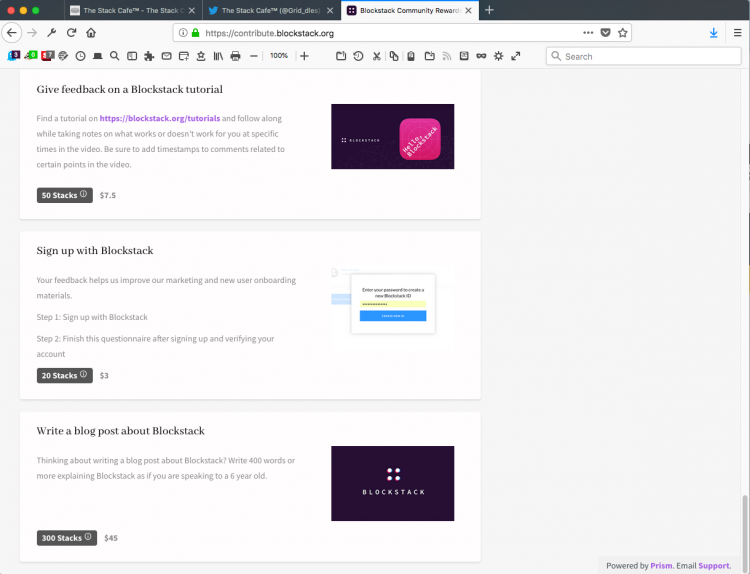
Task: Click the 20 Stacks reward badge
Action: [x=65, y=375]
